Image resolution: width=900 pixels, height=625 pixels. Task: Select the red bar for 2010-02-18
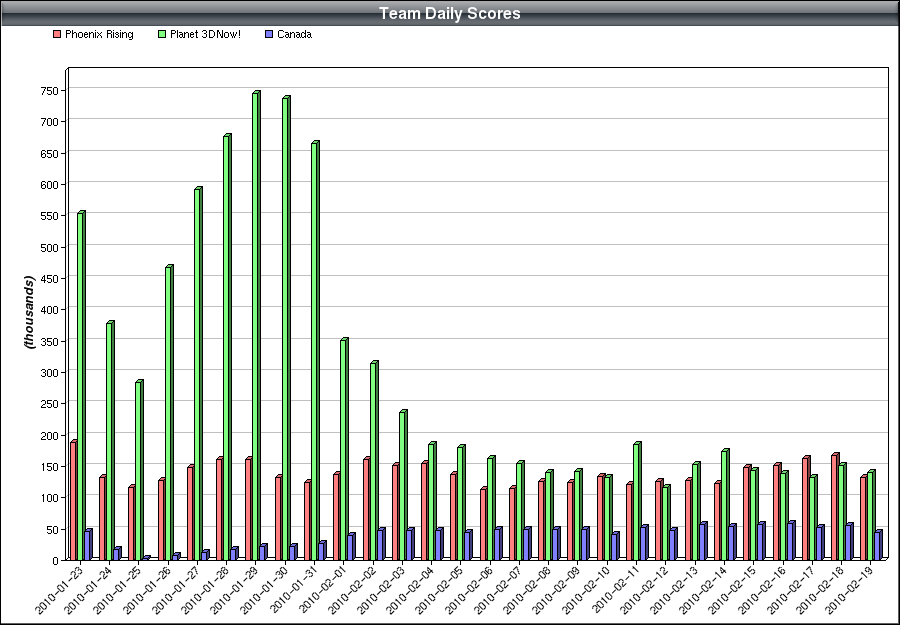click(835, 506)
